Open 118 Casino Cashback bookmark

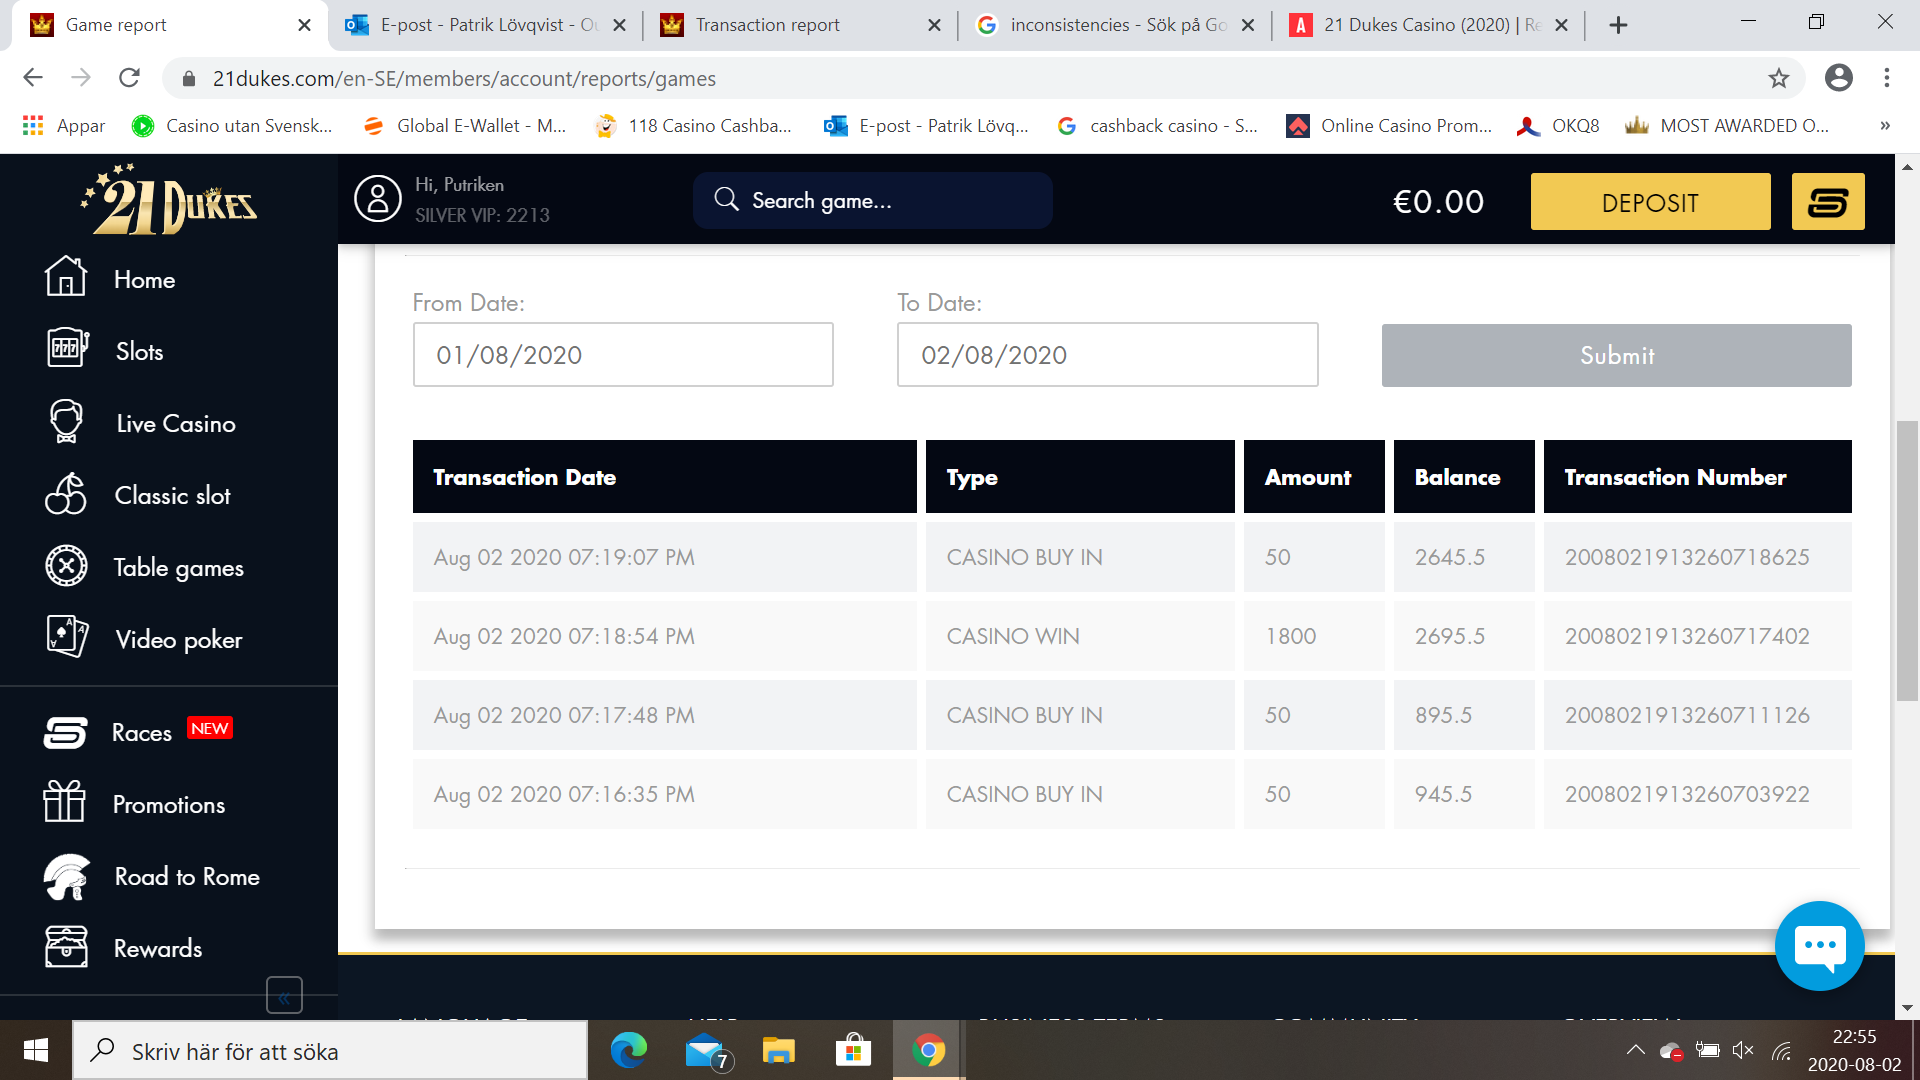694,126
